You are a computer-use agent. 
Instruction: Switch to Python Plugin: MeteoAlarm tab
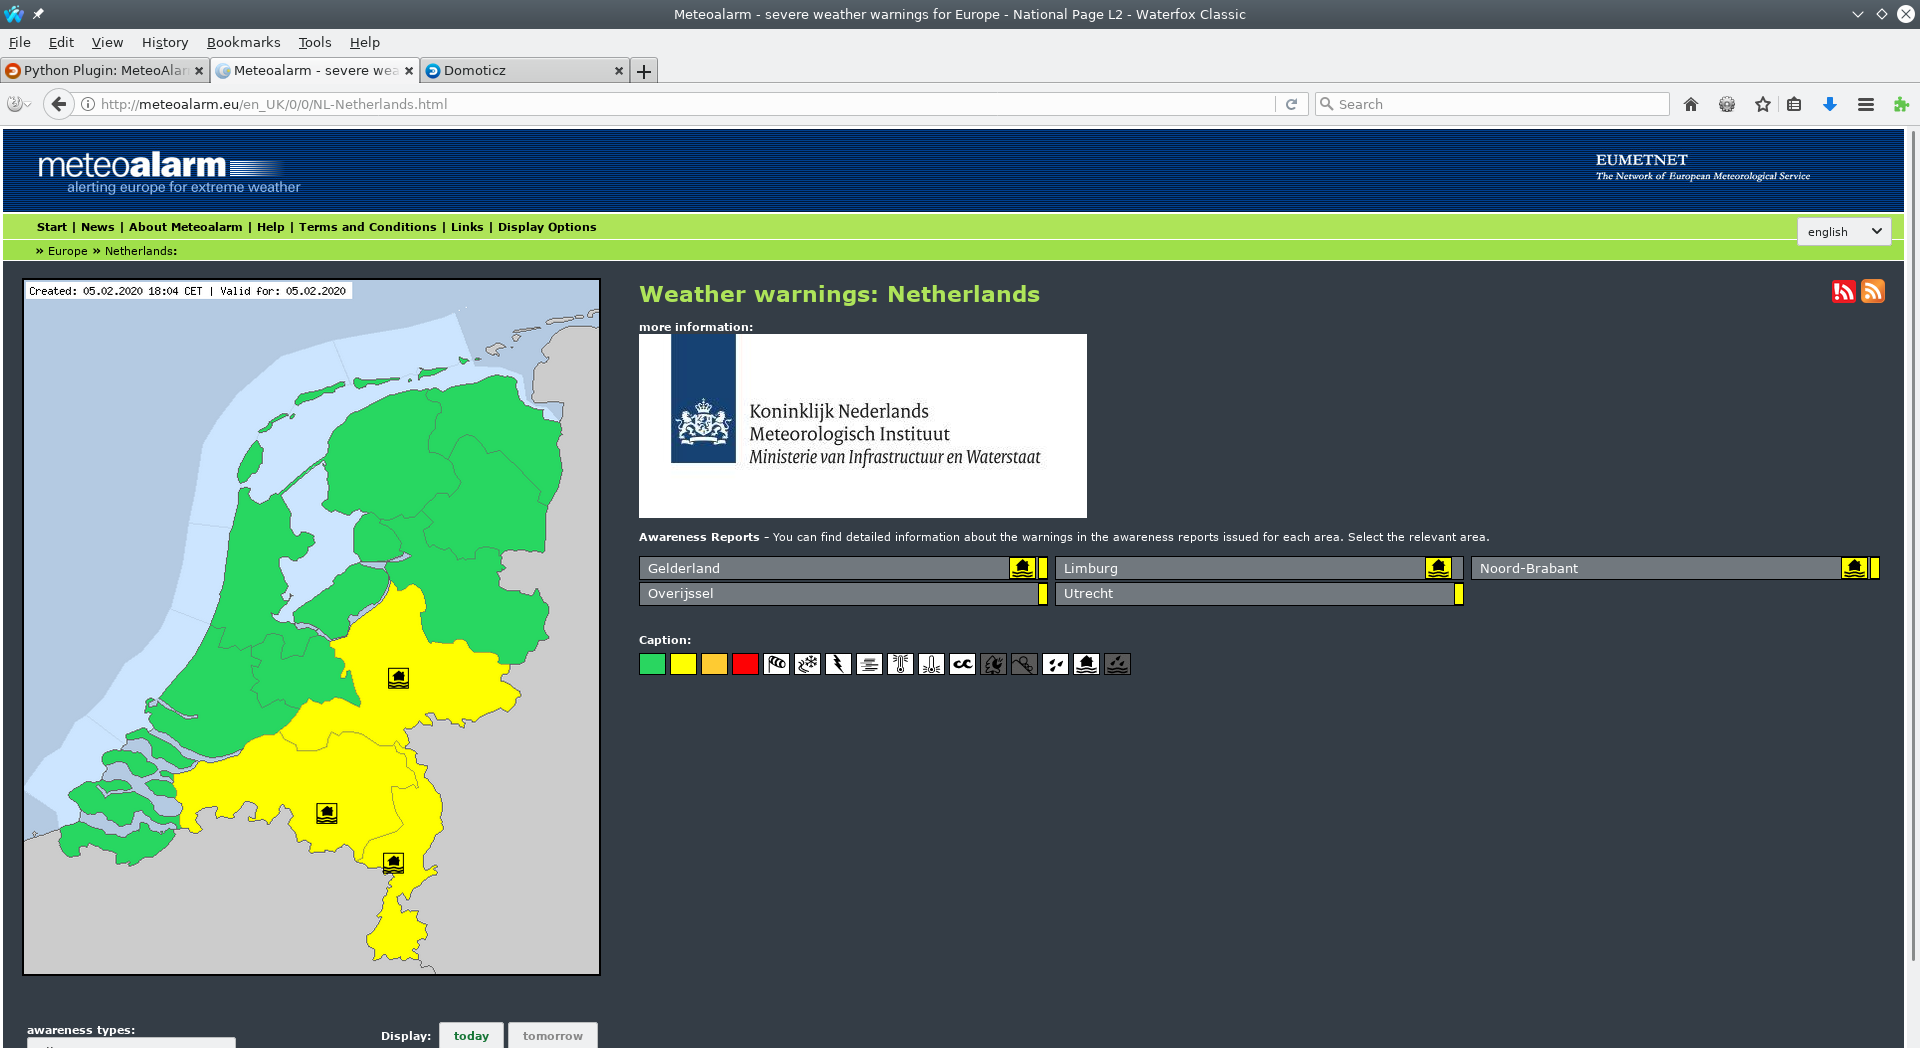tap(105, 70)
